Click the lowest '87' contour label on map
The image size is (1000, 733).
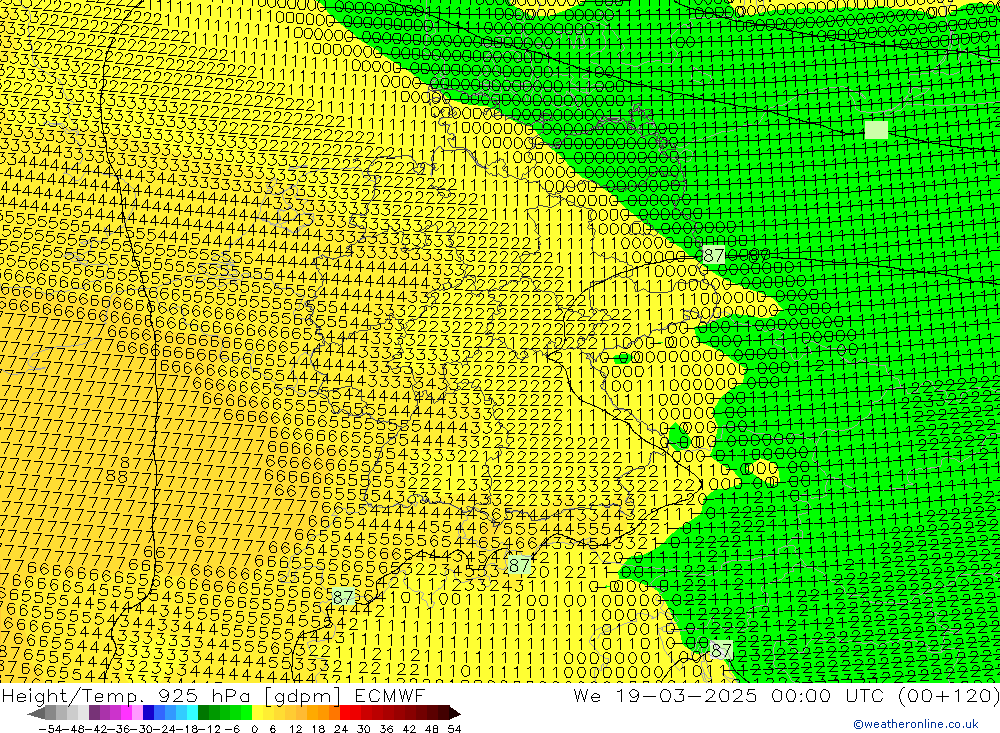(721, 650)
